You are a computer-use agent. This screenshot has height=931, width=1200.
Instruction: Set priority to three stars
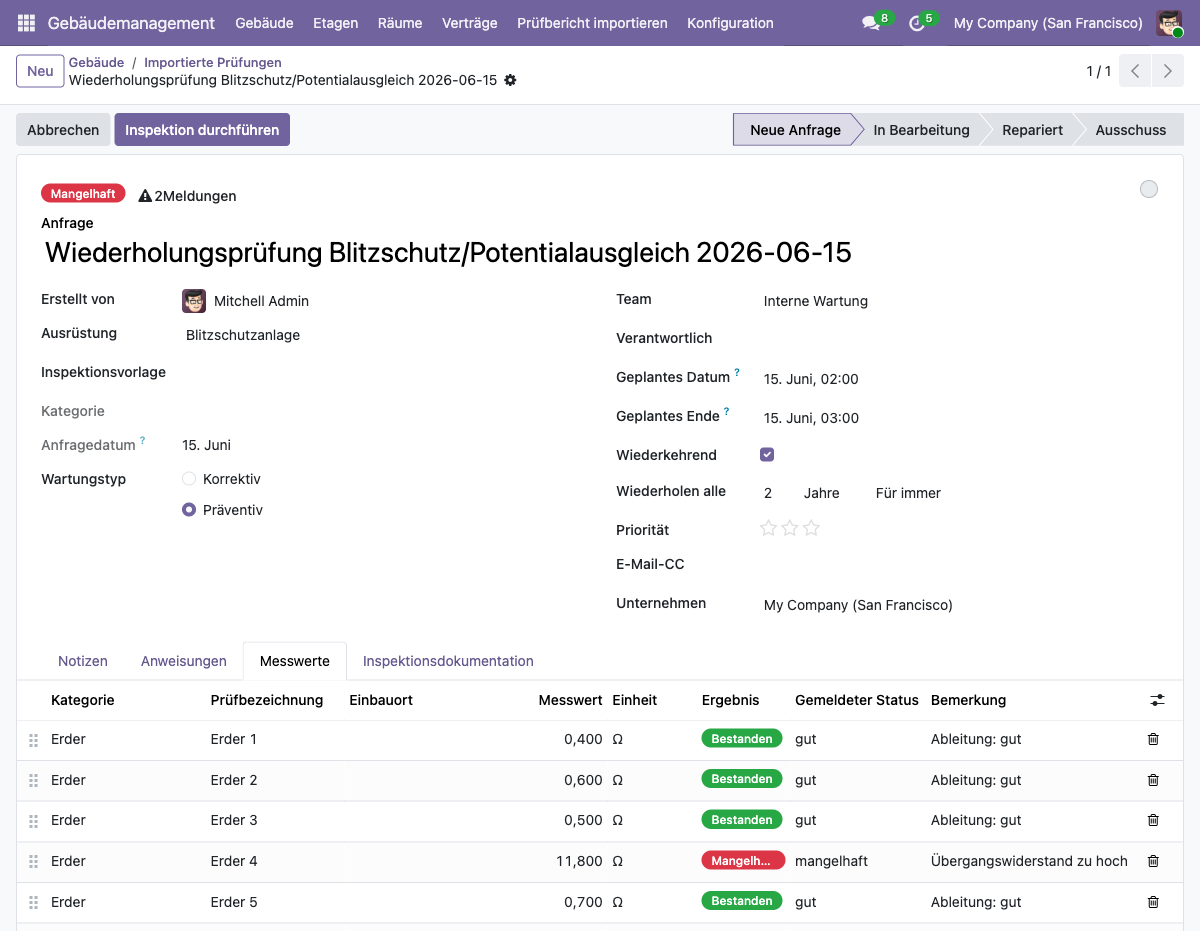point(811,528)
